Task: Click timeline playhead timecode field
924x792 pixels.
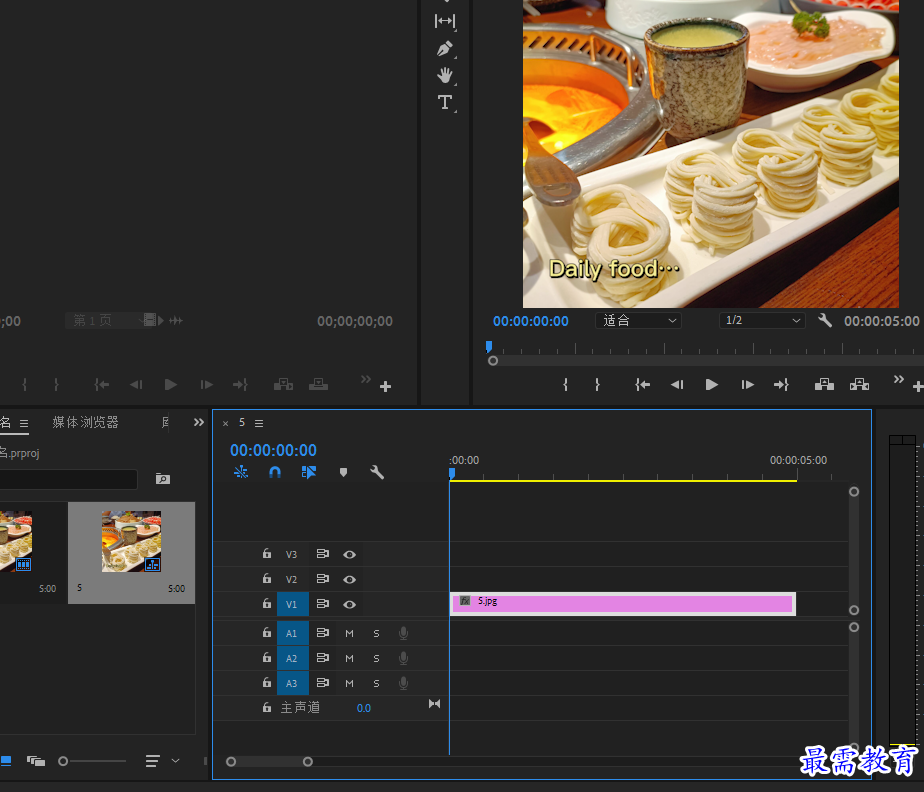Action: tap(273, 450)
